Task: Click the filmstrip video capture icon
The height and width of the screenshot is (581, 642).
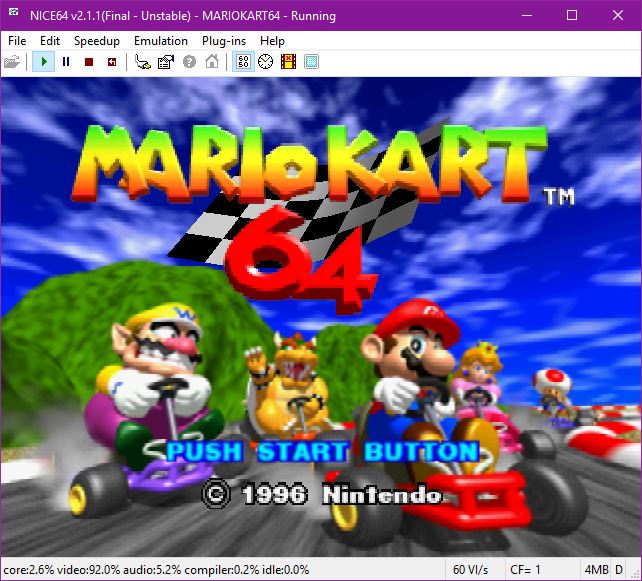Action: 289,62
